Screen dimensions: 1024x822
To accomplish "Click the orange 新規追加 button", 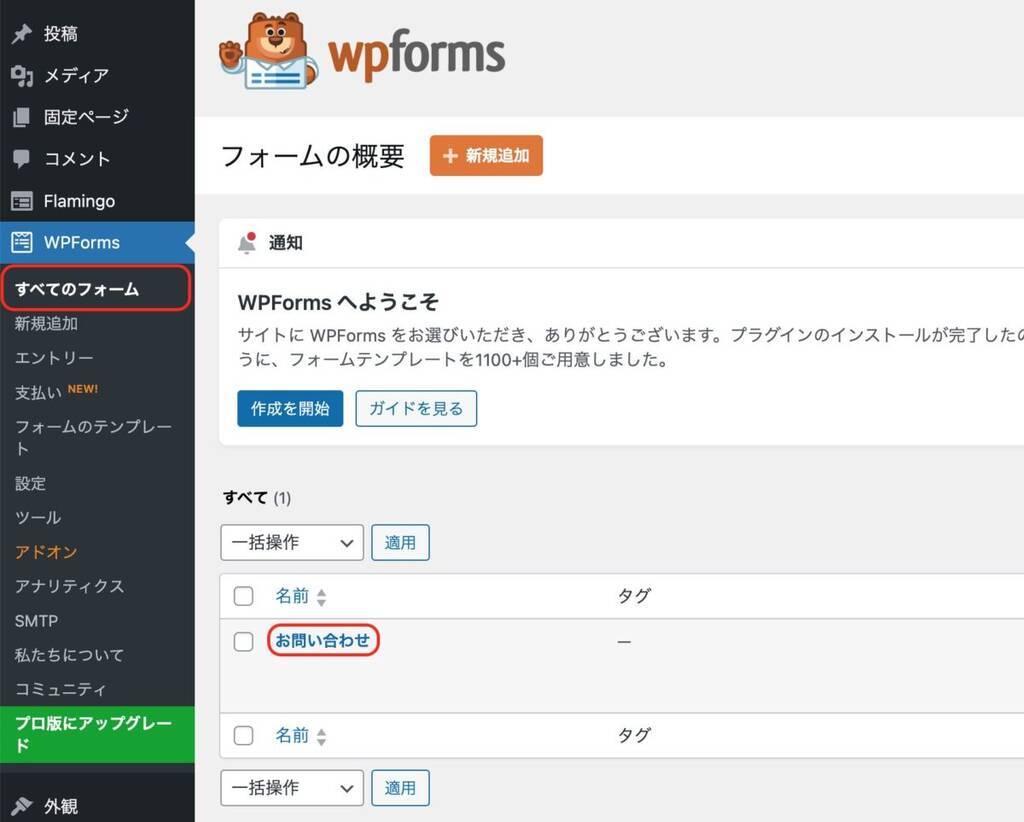I will (x=486, y=155).
